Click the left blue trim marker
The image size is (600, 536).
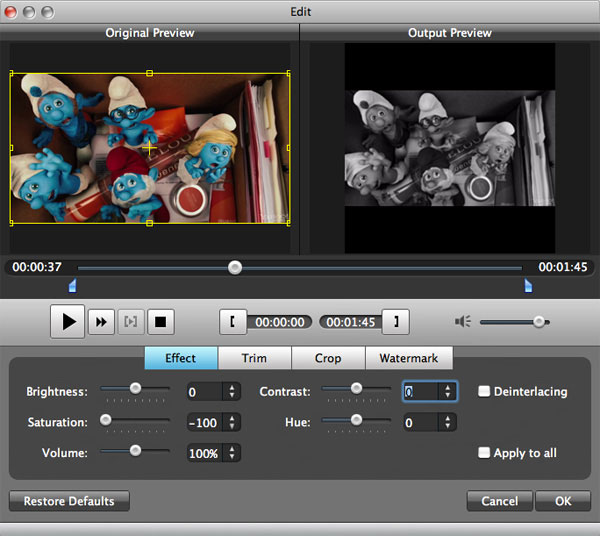(x=72, y=287)
